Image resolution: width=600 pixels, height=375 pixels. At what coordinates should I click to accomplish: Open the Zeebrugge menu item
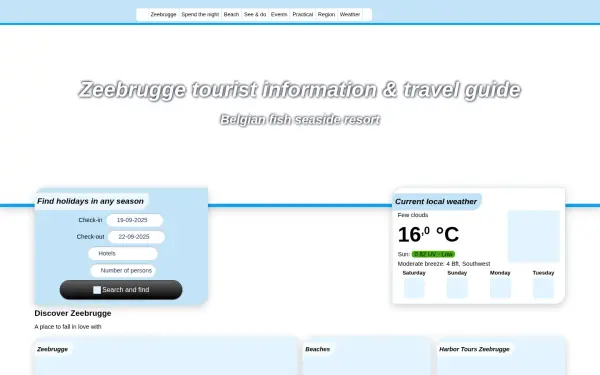[x=163, y=15]
